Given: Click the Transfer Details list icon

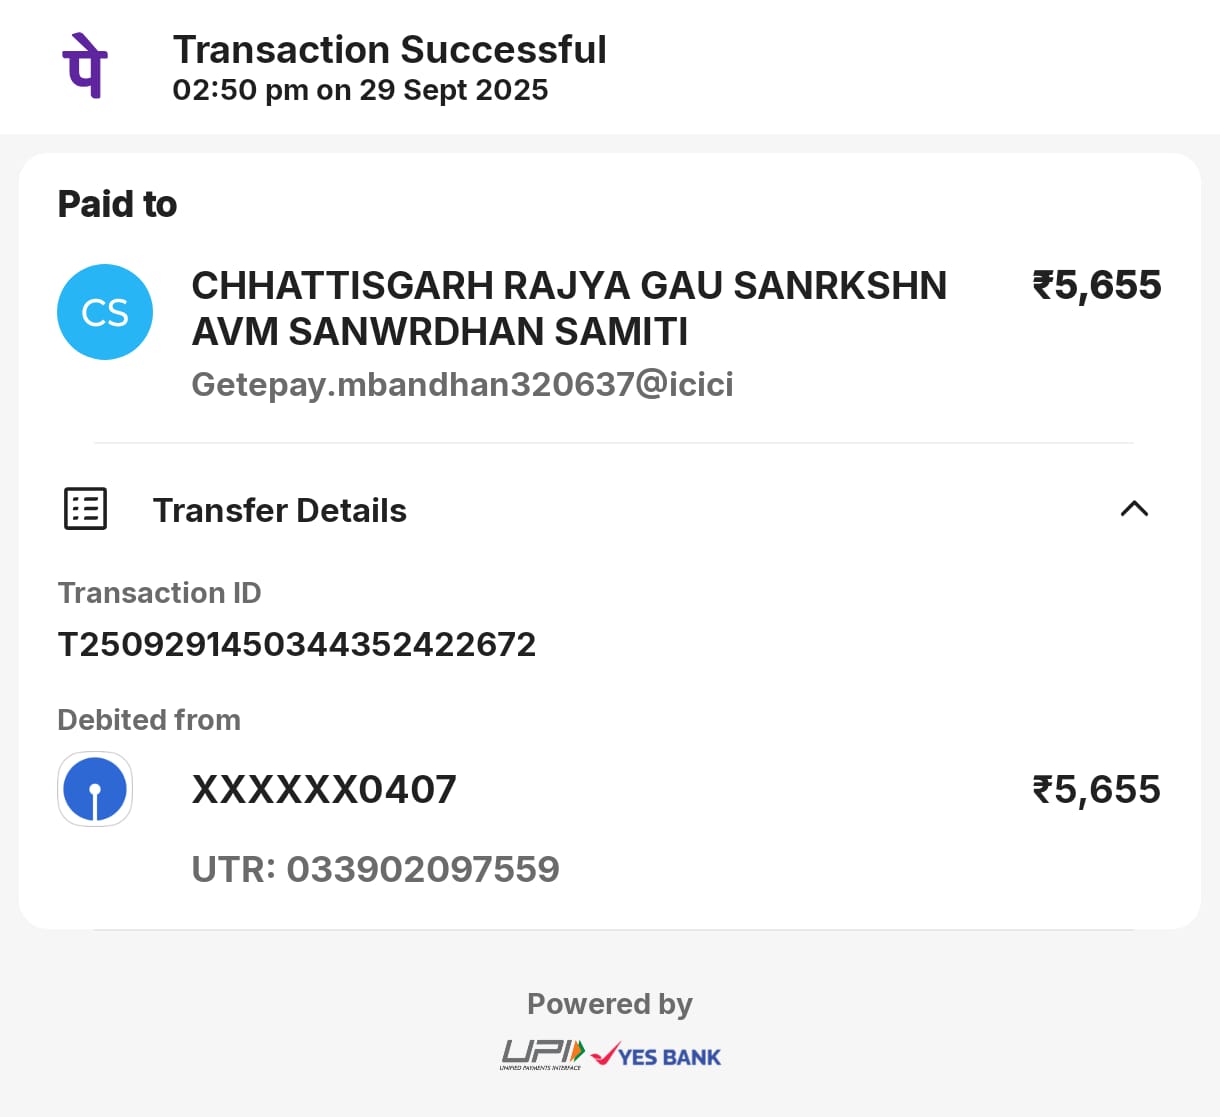Looking at the screenshot, I should [86, 509].
